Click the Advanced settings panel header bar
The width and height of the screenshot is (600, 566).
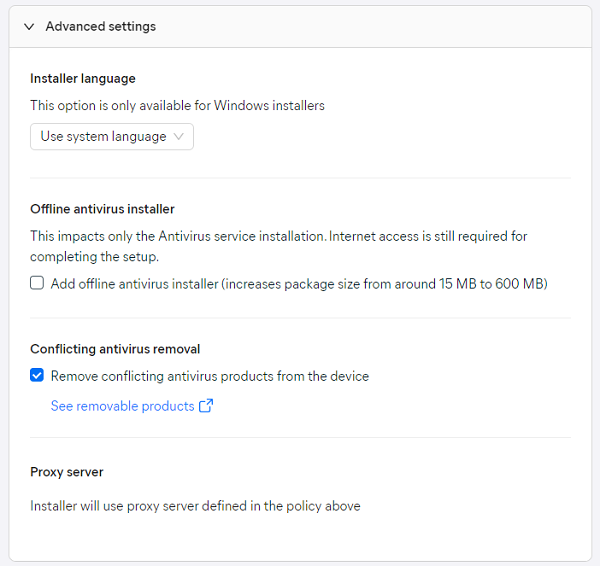point(300,27)
